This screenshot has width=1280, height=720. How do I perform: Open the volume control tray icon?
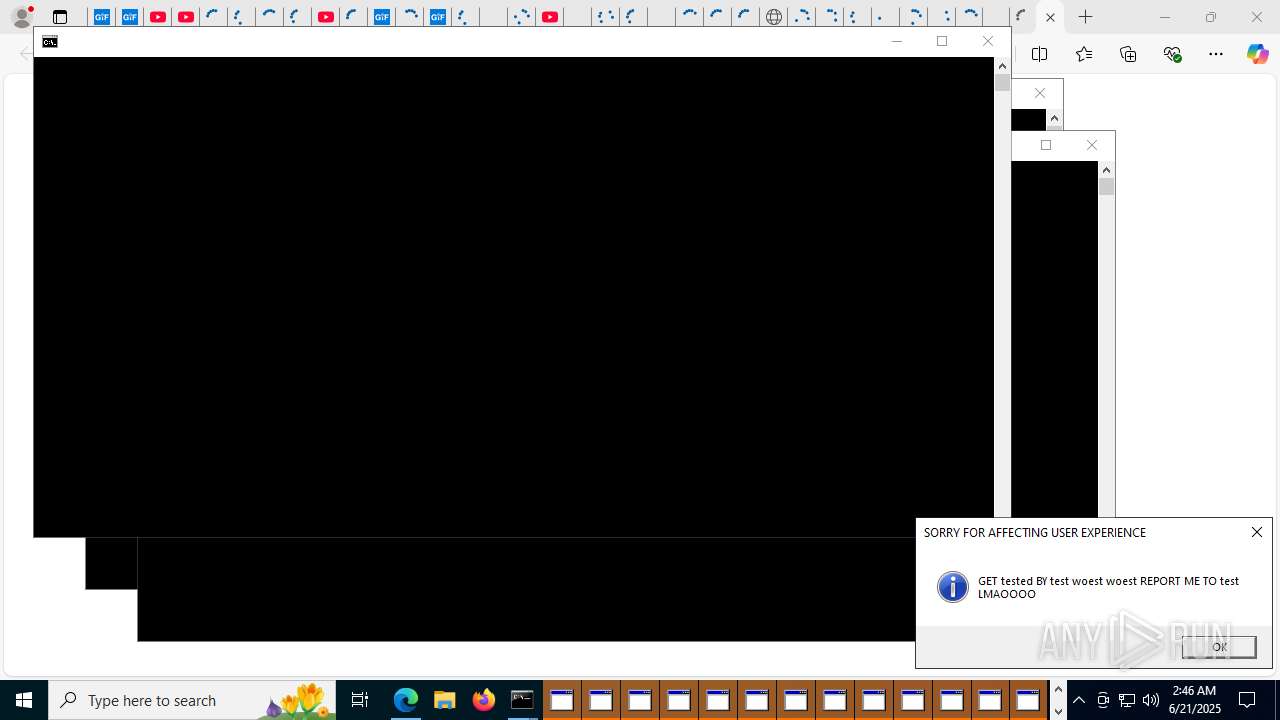1151,700
